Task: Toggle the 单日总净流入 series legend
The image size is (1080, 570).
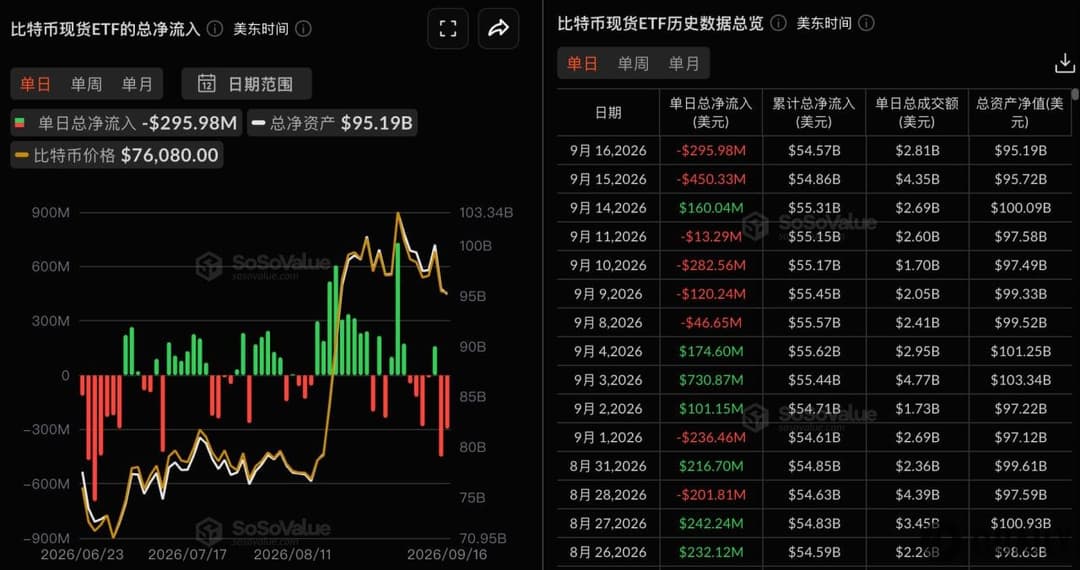Action: coord(125,124)
